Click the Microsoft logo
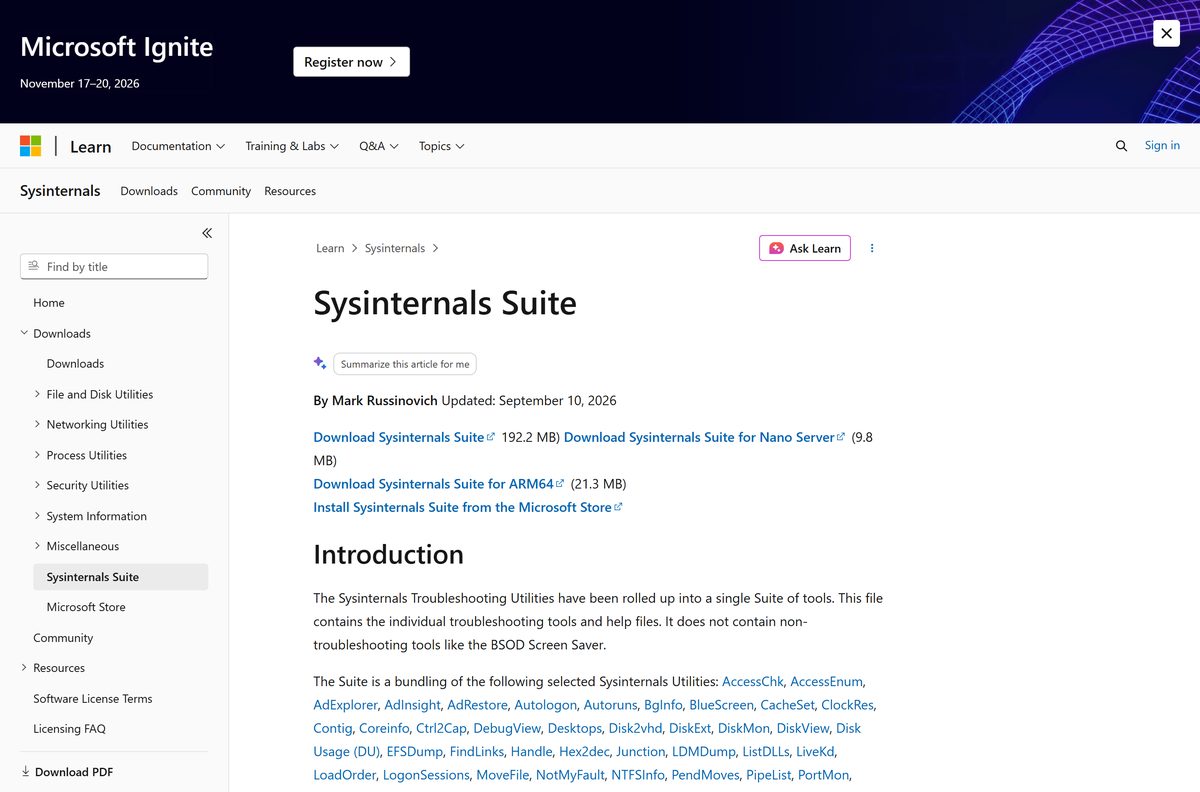 coord(31,146)
